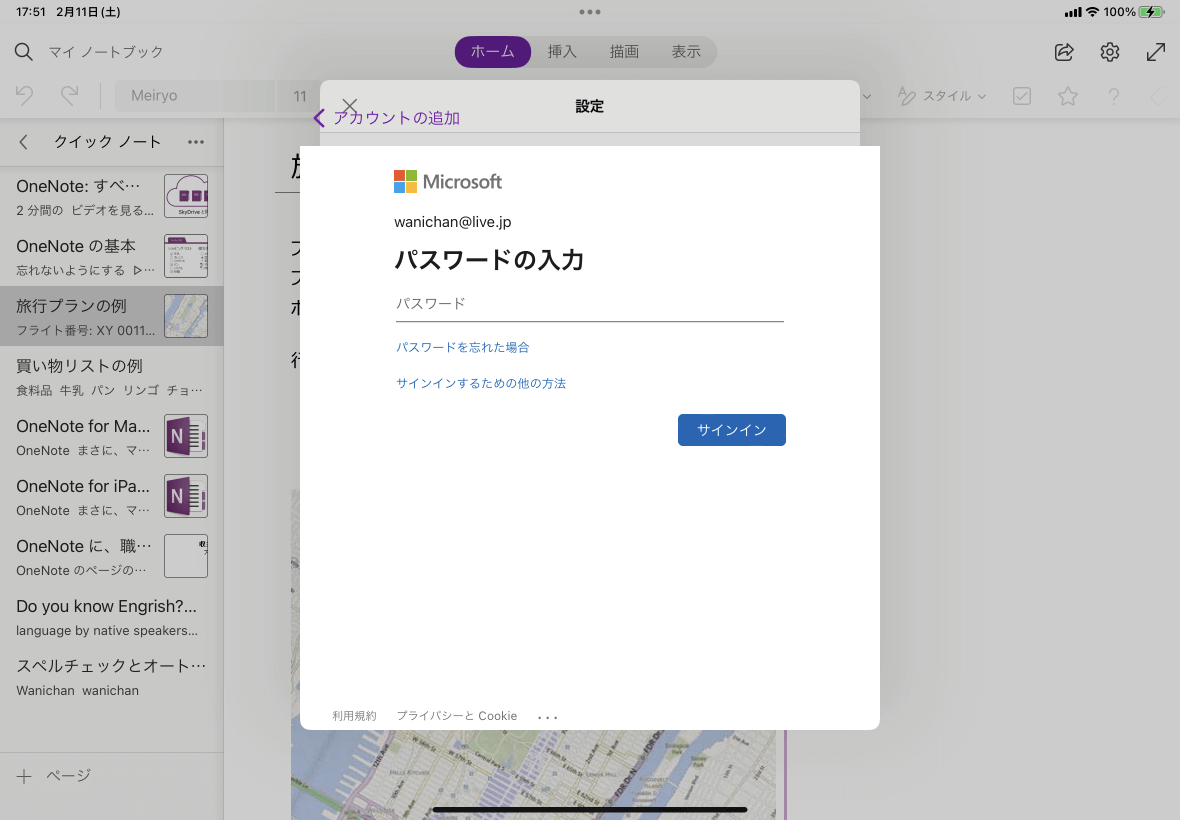This screenshot has height=820, width=1180.
Task: Click the search magnifier icon
Action: (x=23, y=52)
